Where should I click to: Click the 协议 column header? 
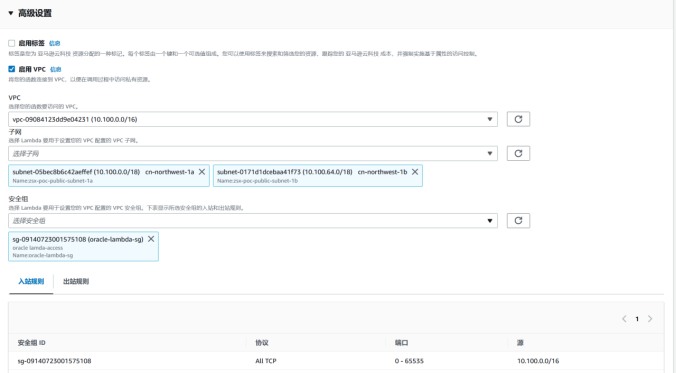(x=262, y=343)
